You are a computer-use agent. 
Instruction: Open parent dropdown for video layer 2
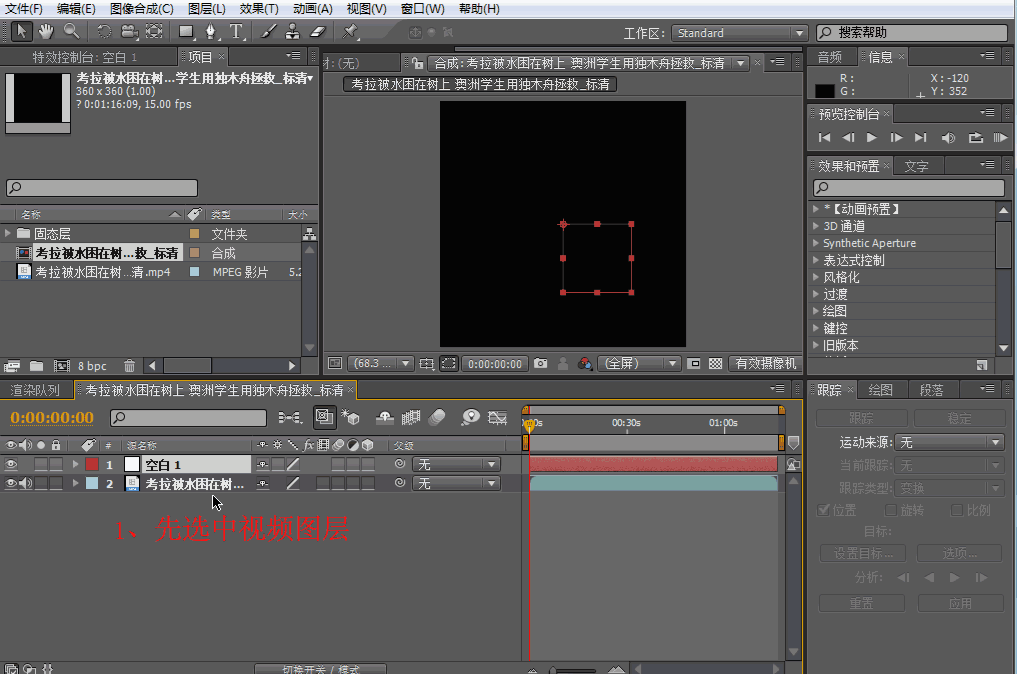click(456, 483)
